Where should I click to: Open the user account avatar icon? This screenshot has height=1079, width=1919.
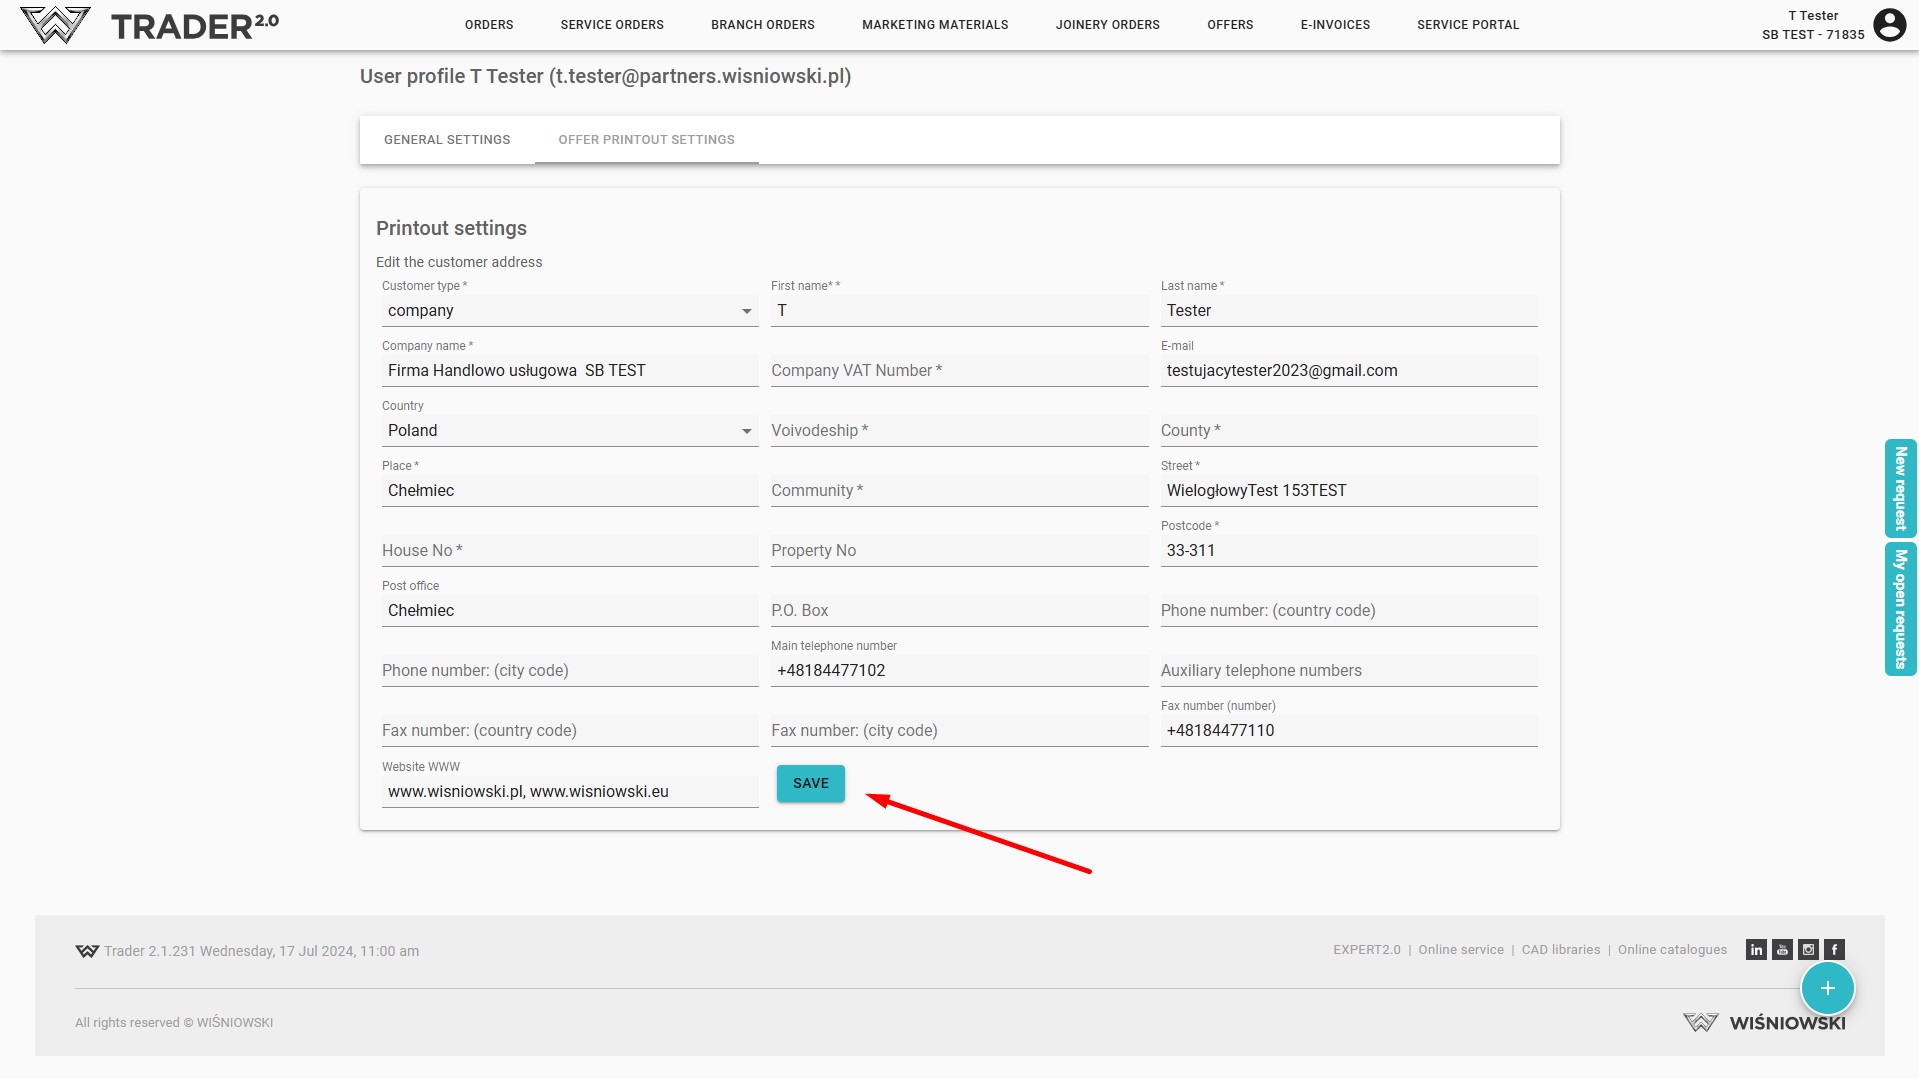(1889, 25)
